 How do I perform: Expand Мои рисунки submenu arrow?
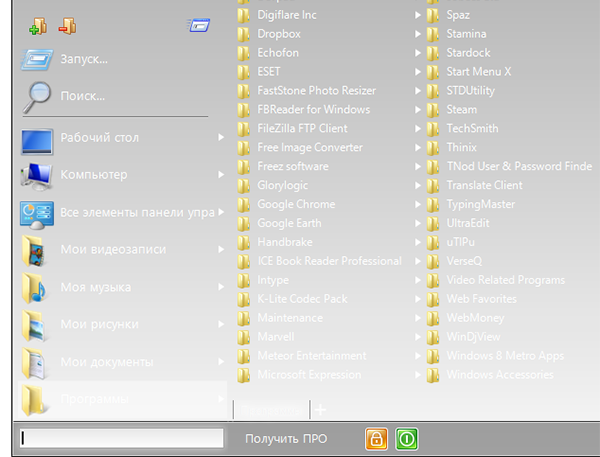221,324
